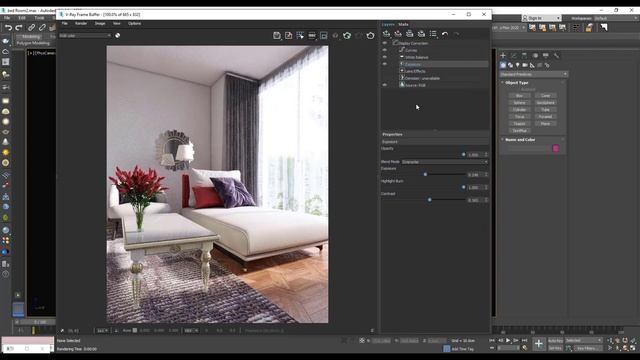Click the chain-link icon in 3ds Max toolbar

(x=31, y=28)
